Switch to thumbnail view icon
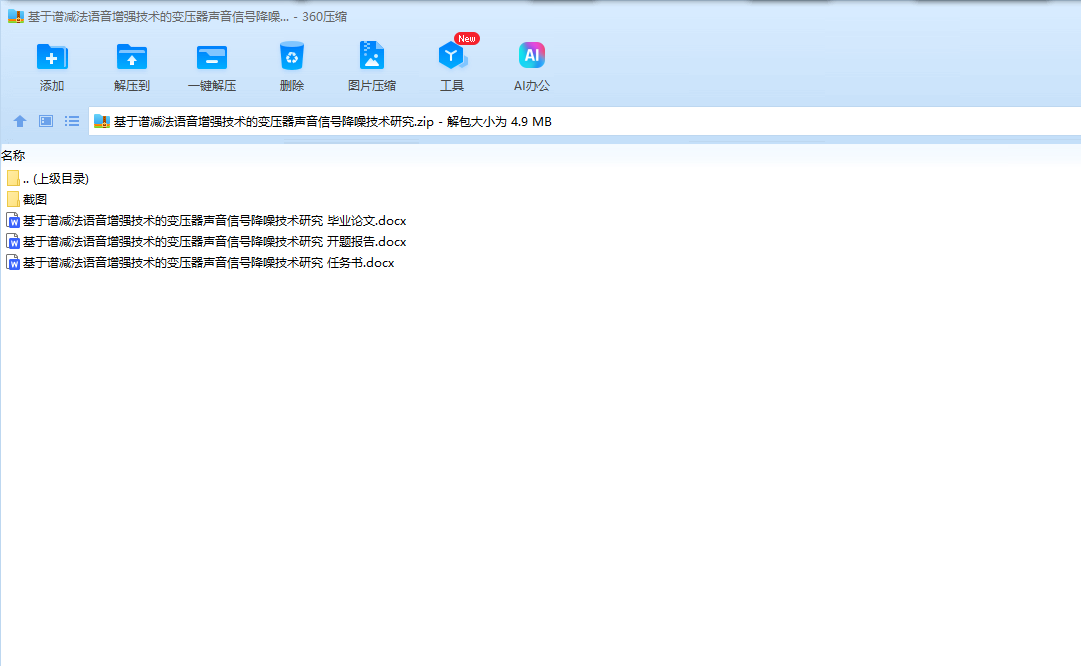 point(46,121)
